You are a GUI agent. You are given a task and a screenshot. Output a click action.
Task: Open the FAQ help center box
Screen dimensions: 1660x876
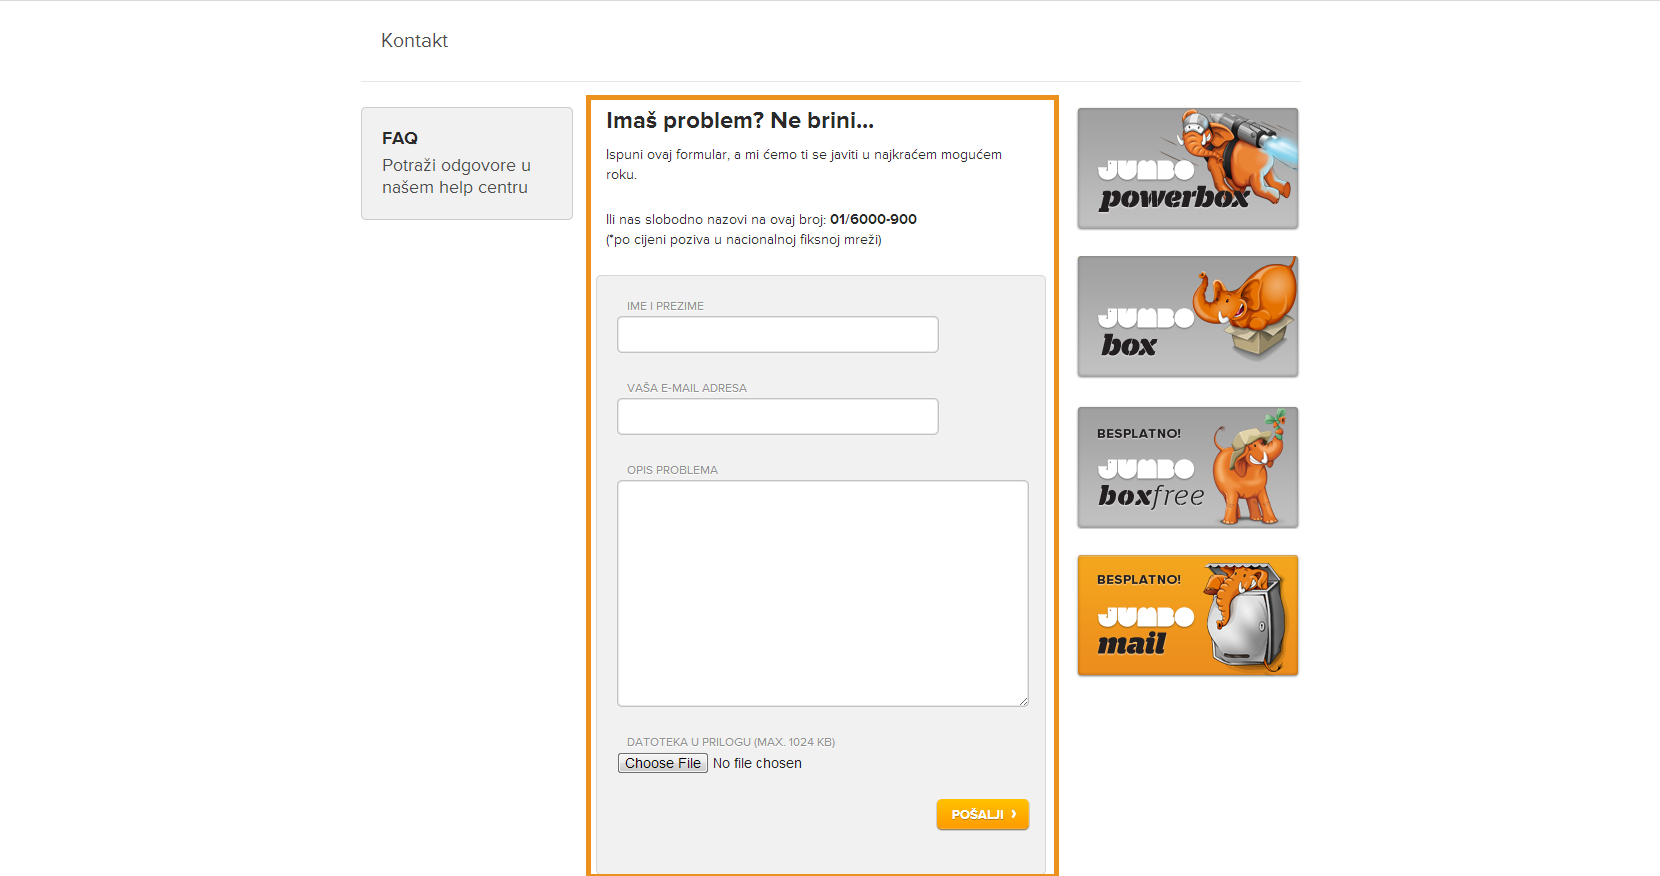pos(467,163)
